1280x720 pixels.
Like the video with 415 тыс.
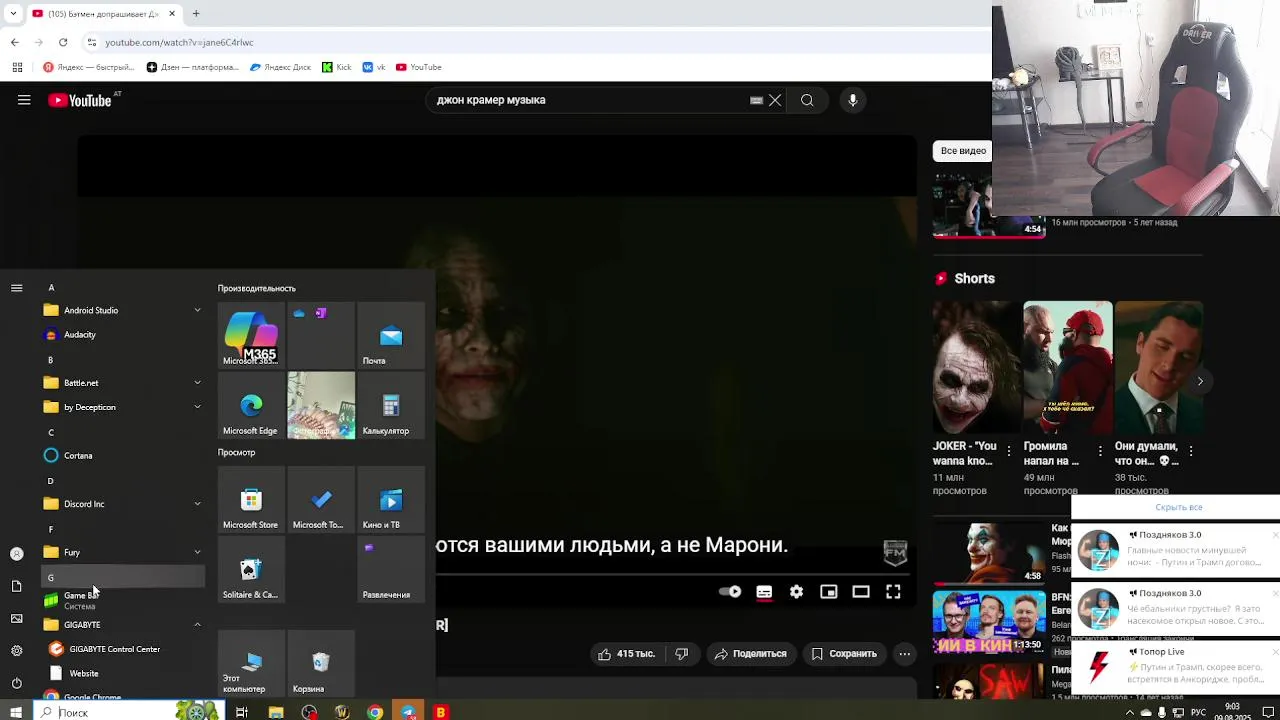pyautogui.click(x=626, y=654)
